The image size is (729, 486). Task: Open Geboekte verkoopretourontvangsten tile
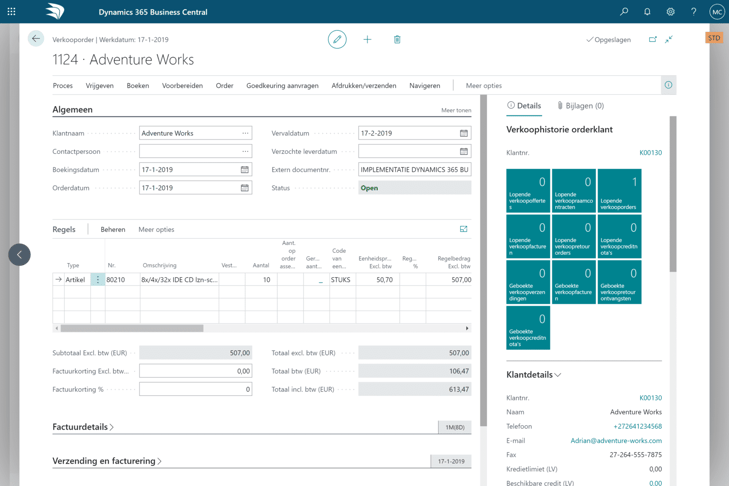[619, 282]
